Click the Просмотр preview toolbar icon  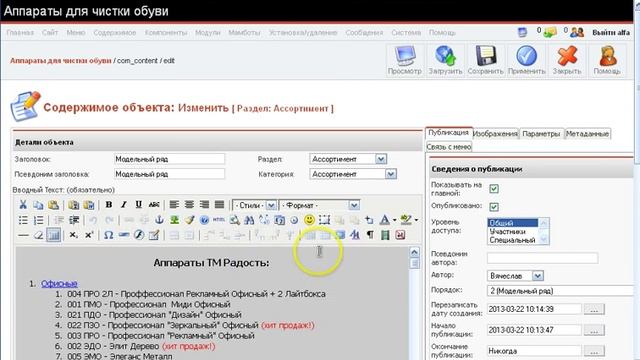(404, 60)
